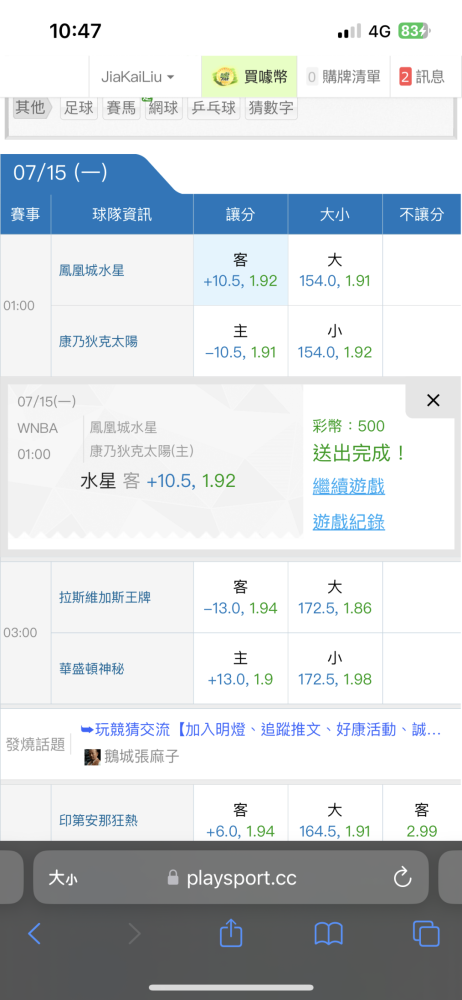Open 玩競猜交流 hot topic link
462x1000 pixels.
click(261, 729)
